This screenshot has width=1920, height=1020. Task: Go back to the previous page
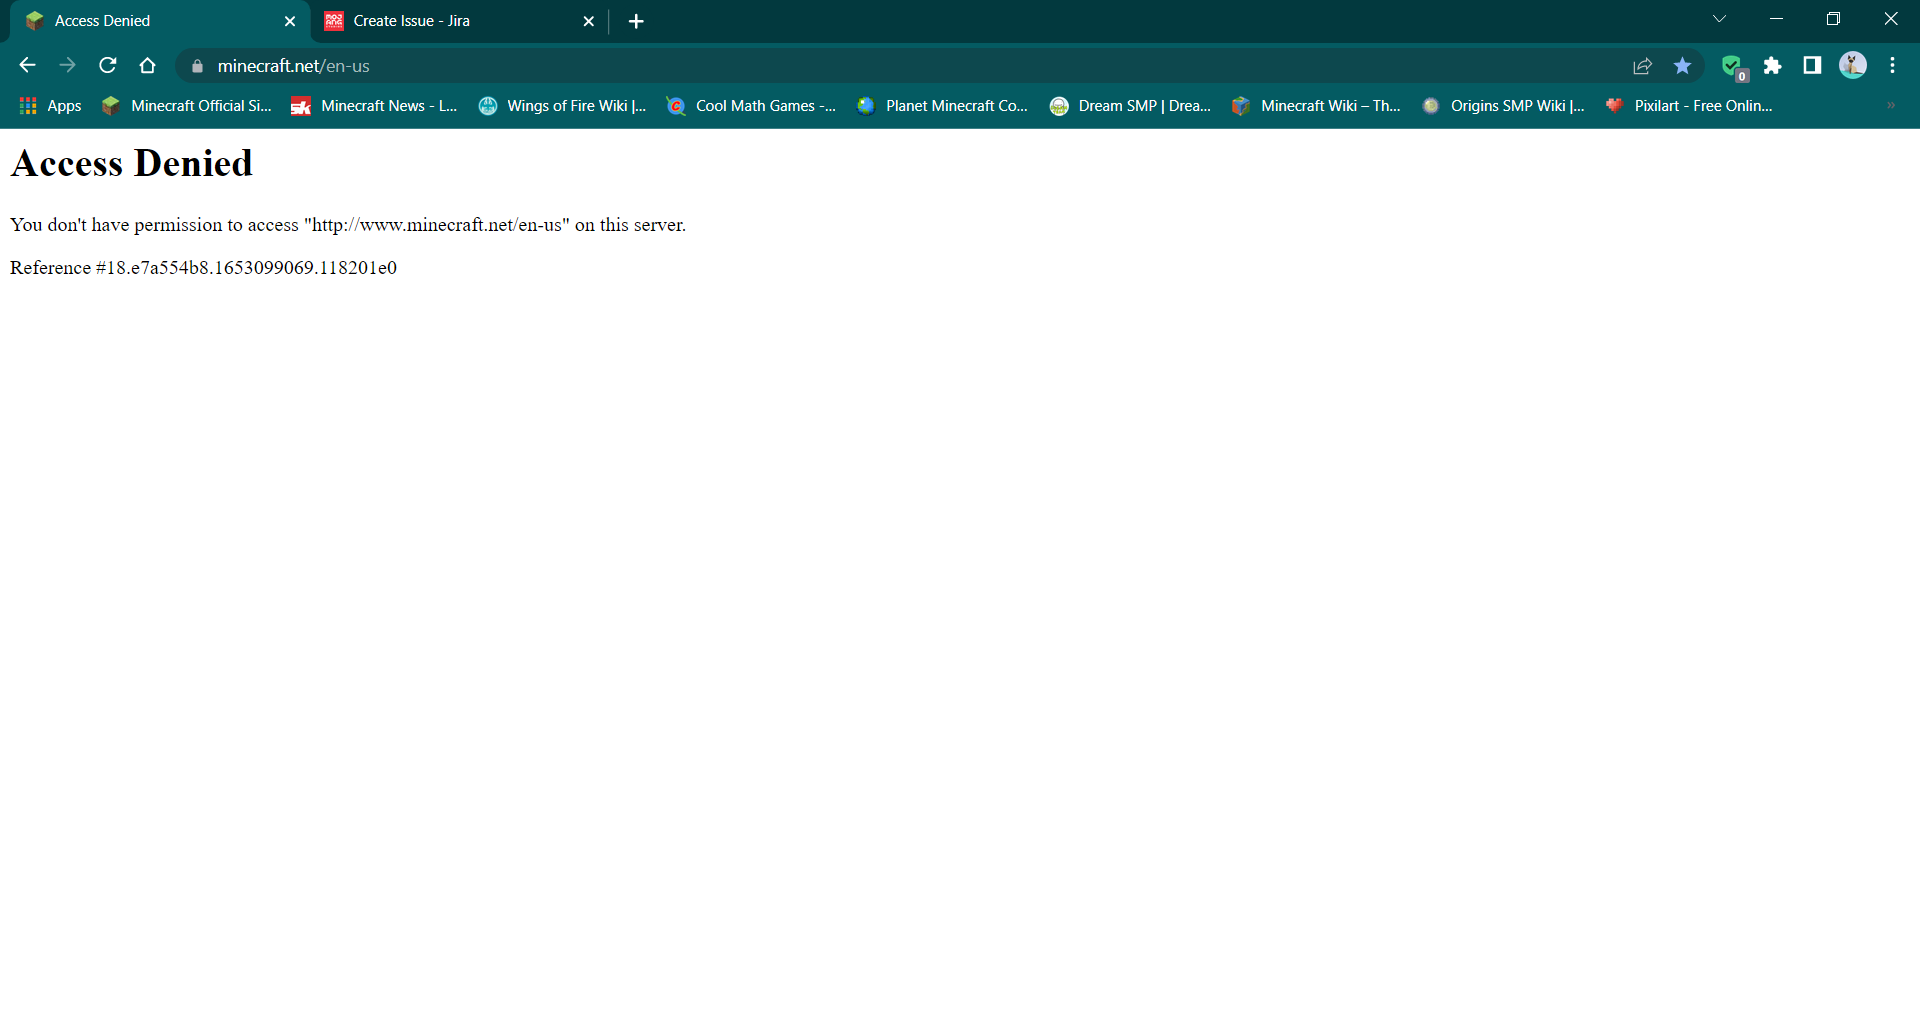click(x=27, y=66)
